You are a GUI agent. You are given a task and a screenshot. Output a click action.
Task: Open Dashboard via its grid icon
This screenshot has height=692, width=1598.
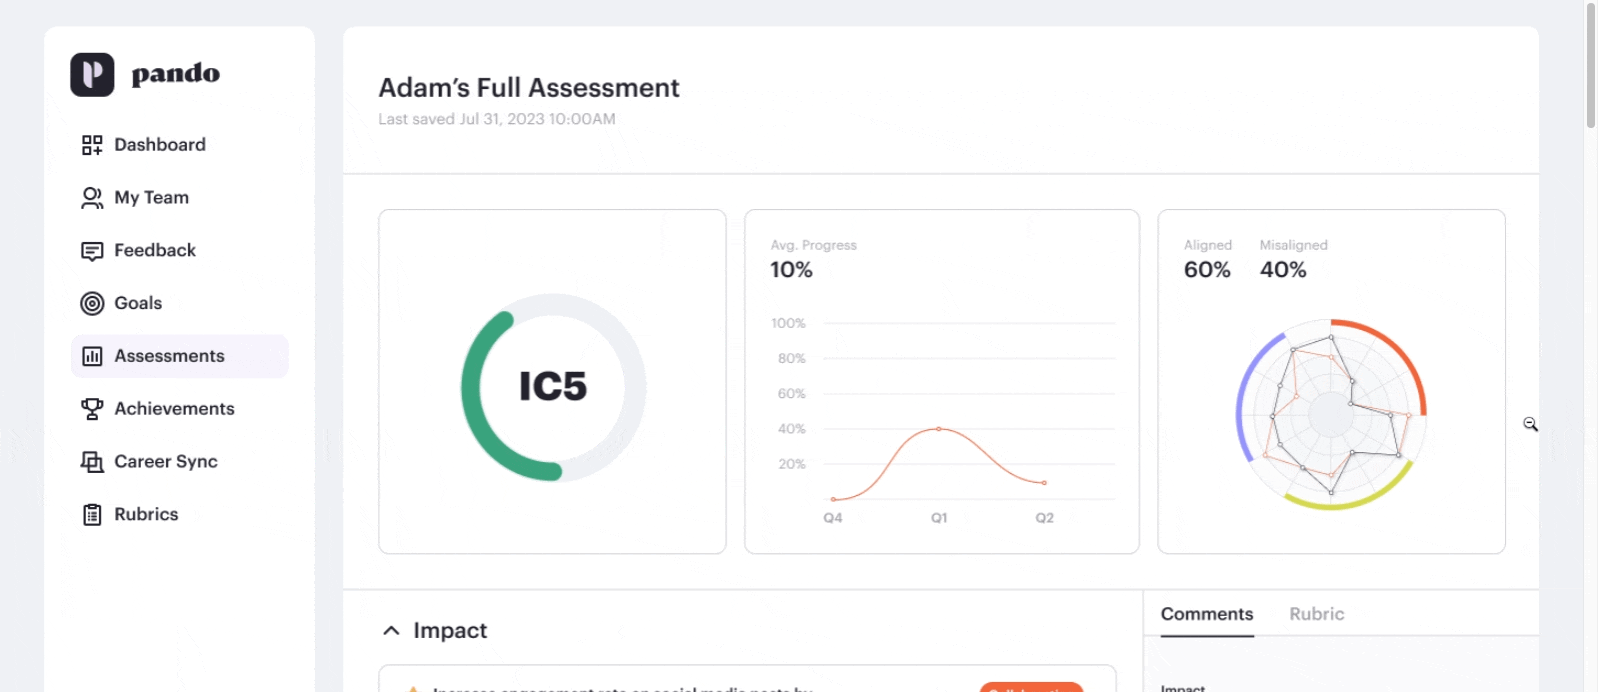(92, 145)
